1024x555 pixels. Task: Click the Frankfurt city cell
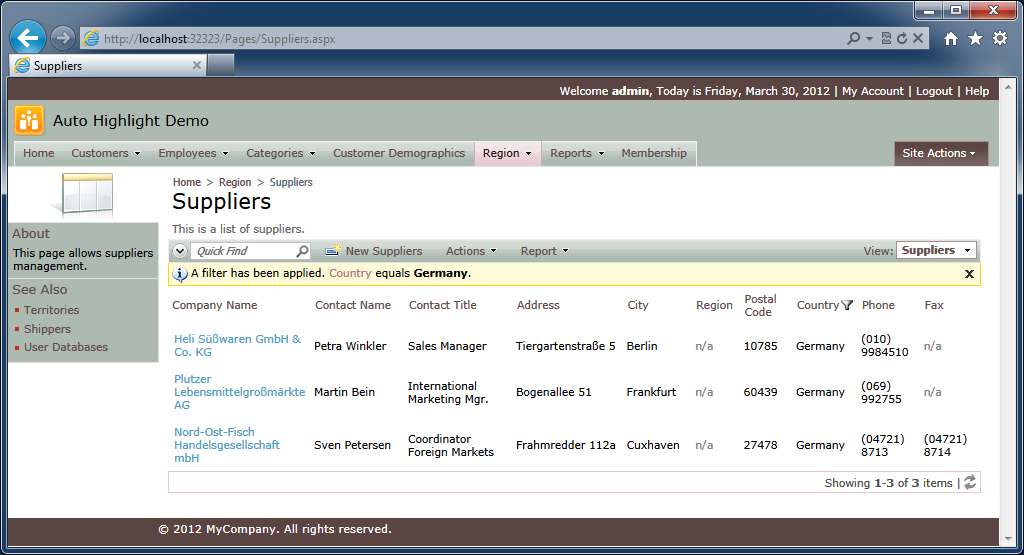(651, 392)
